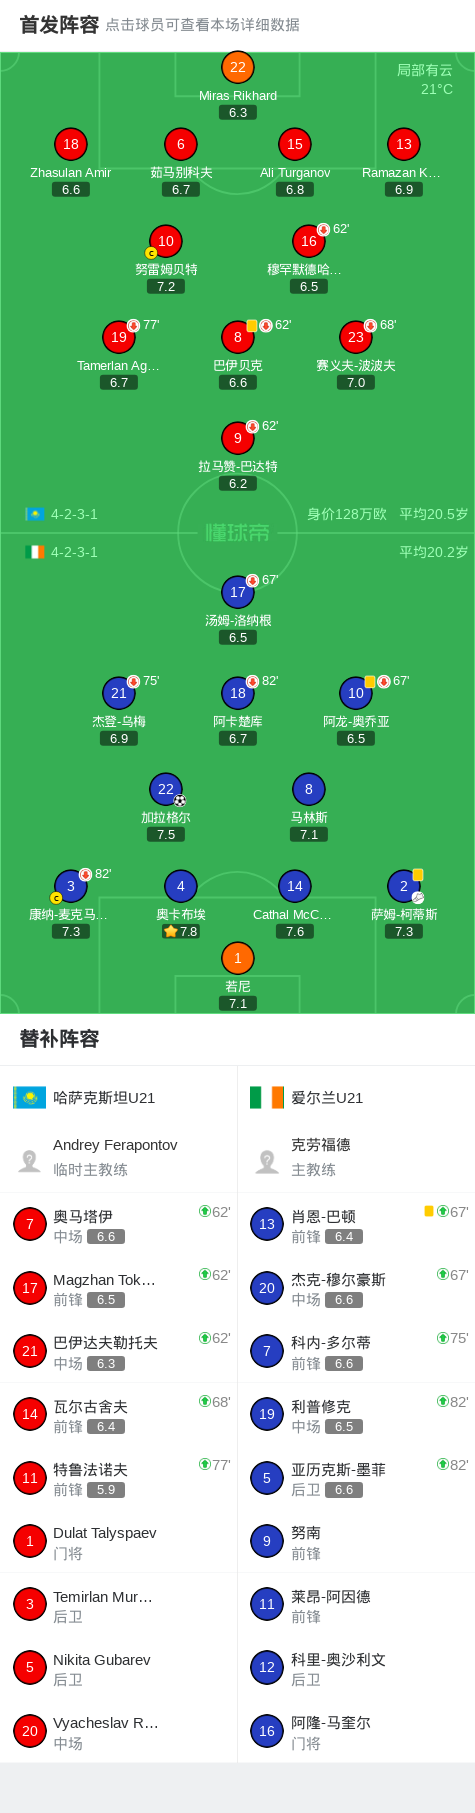Viewport: 475px width, 1813px height.
Task: Tap Kazakhstan flag beside 哈萨克斯坦U21
Action: tap(29, 1097)
